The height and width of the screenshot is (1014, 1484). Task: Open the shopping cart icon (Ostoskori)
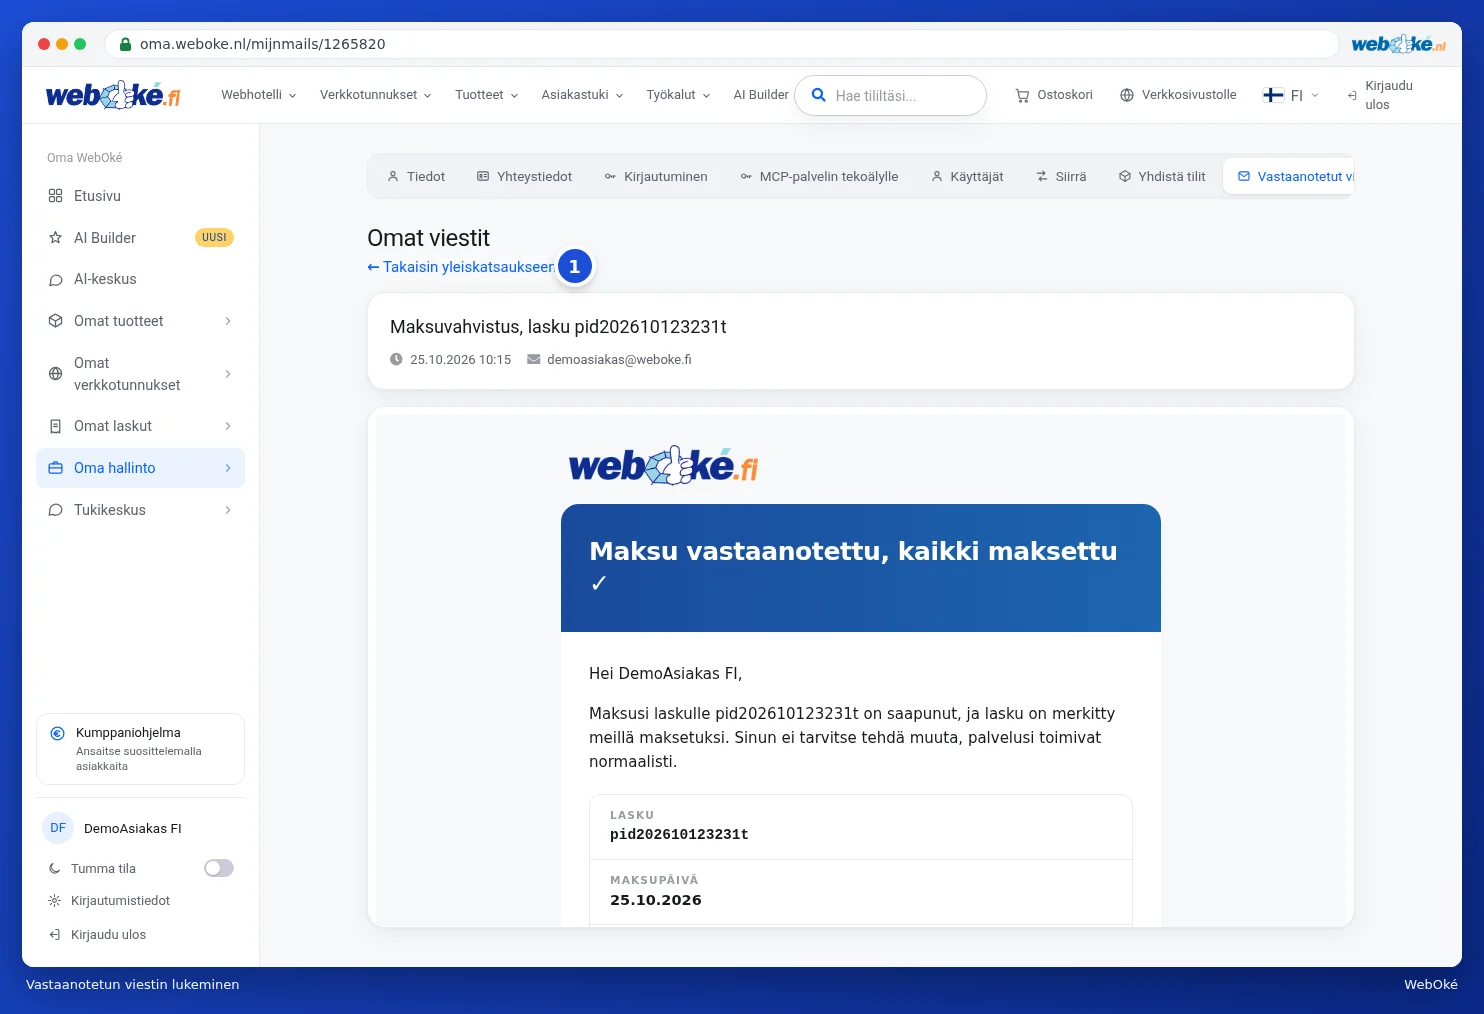coord(1022,95)
